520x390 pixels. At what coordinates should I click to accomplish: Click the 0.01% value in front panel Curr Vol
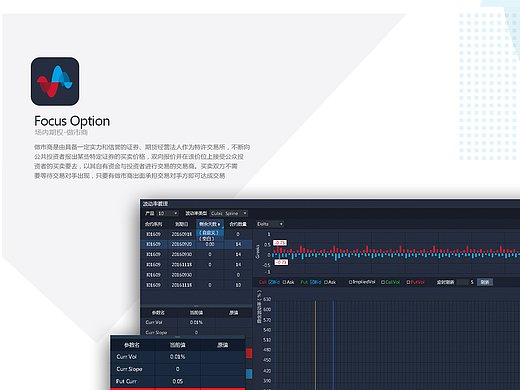click(177, 357)
